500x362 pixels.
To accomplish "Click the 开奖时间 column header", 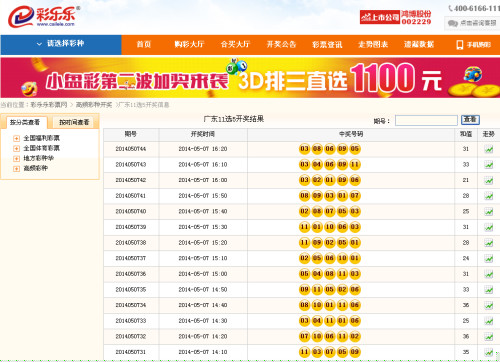I will click(203, 134).
